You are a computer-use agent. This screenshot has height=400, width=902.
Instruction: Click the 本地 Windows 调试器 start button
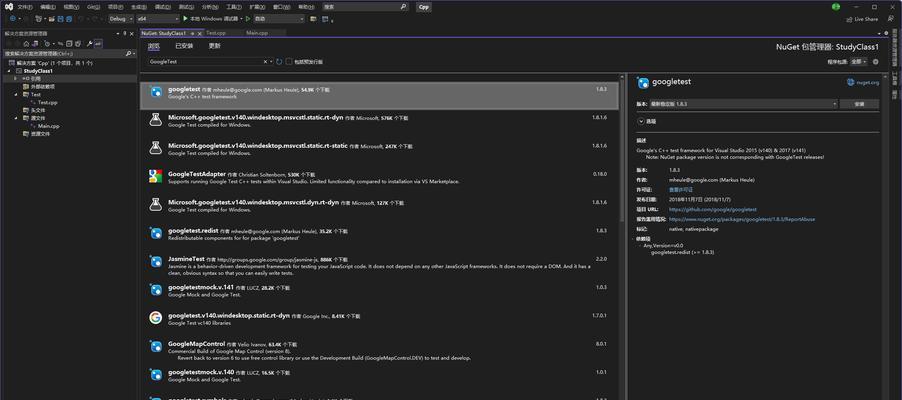click(211, 19)
